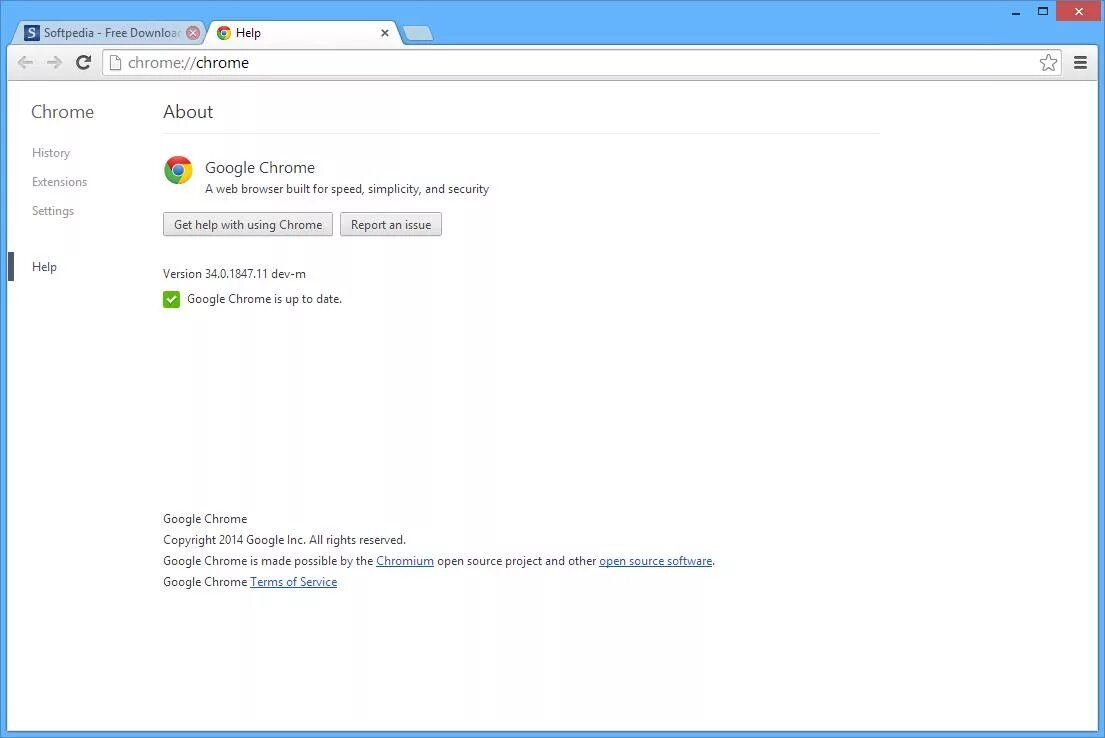Open the Chromium link
Screen dimensions: 1105x738
coord(405,561)
